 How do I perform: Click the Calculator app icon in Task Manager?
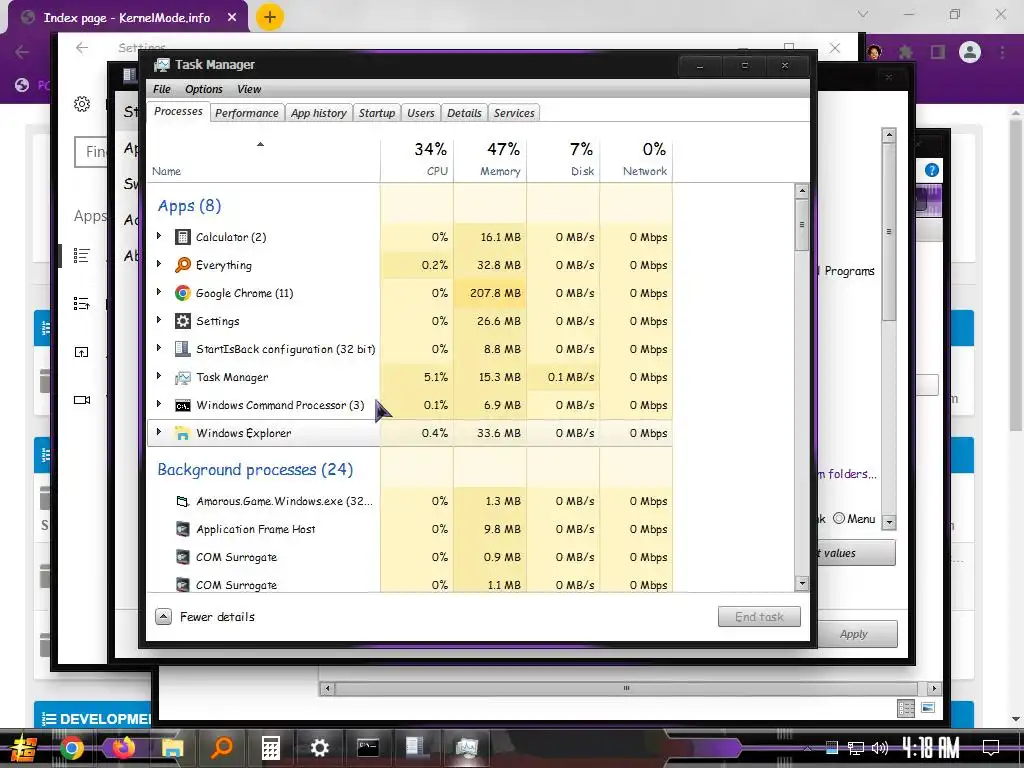183,237
